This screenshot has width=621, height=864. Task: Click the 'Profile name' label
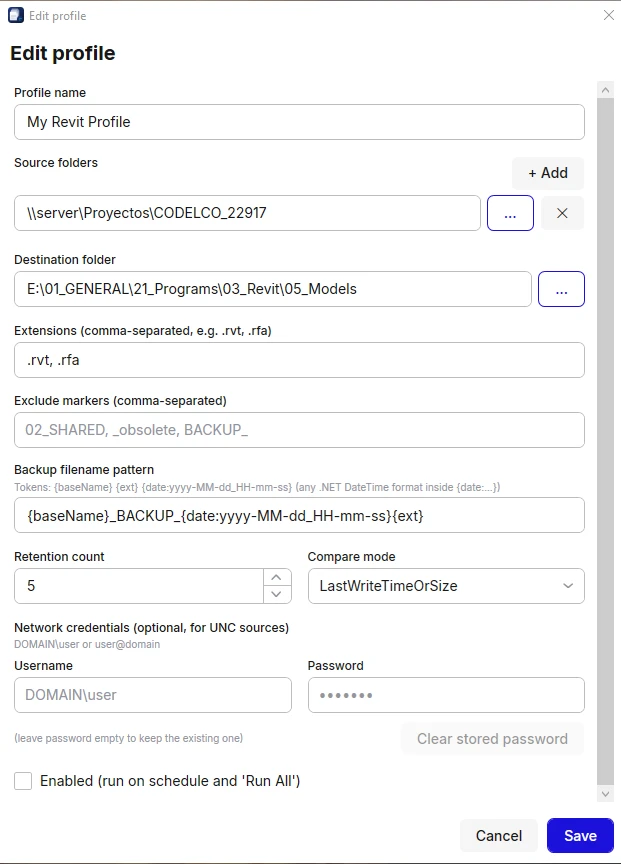point(50,93)
